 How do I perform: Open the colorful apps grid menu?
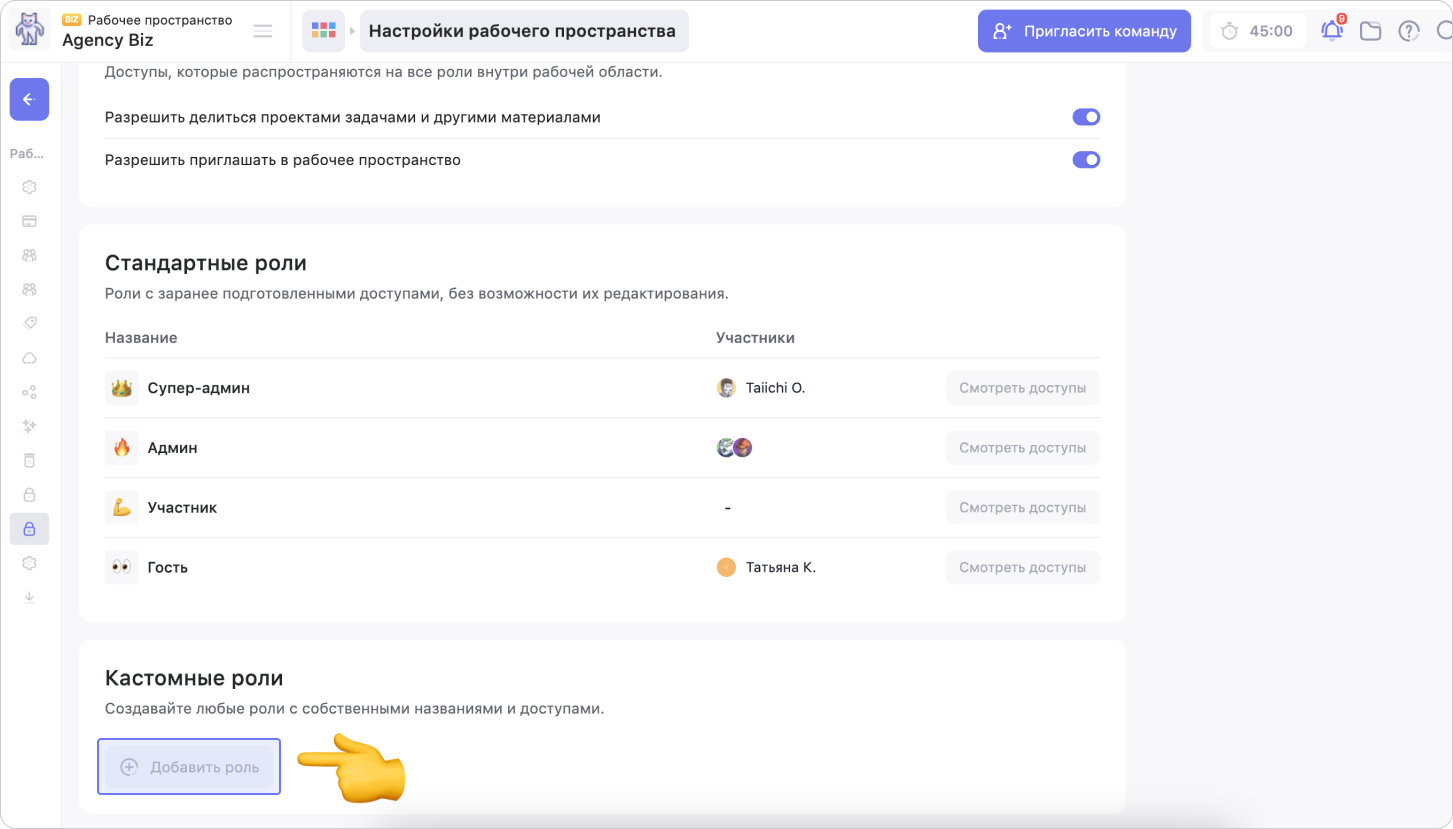click(323, 31)
